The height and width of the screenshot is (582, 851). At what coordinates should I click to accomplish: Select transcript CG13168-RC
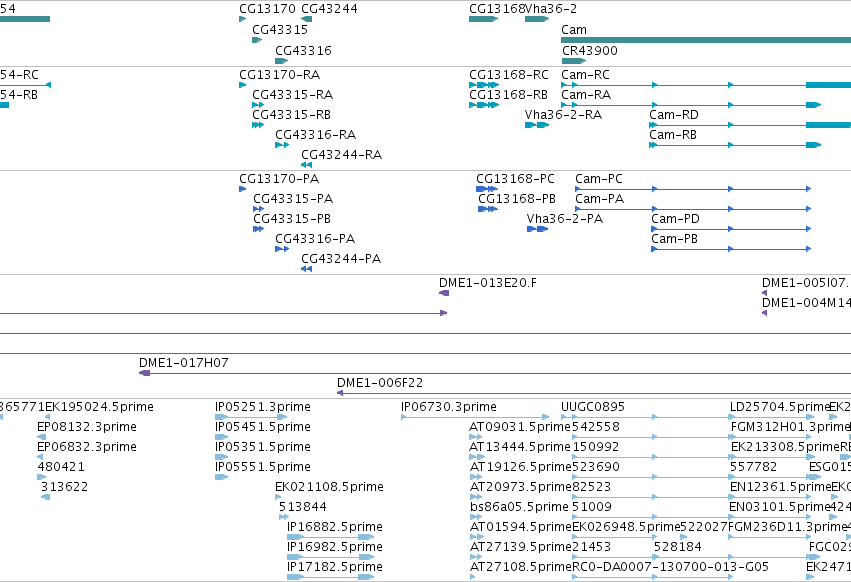coord(509,74)
